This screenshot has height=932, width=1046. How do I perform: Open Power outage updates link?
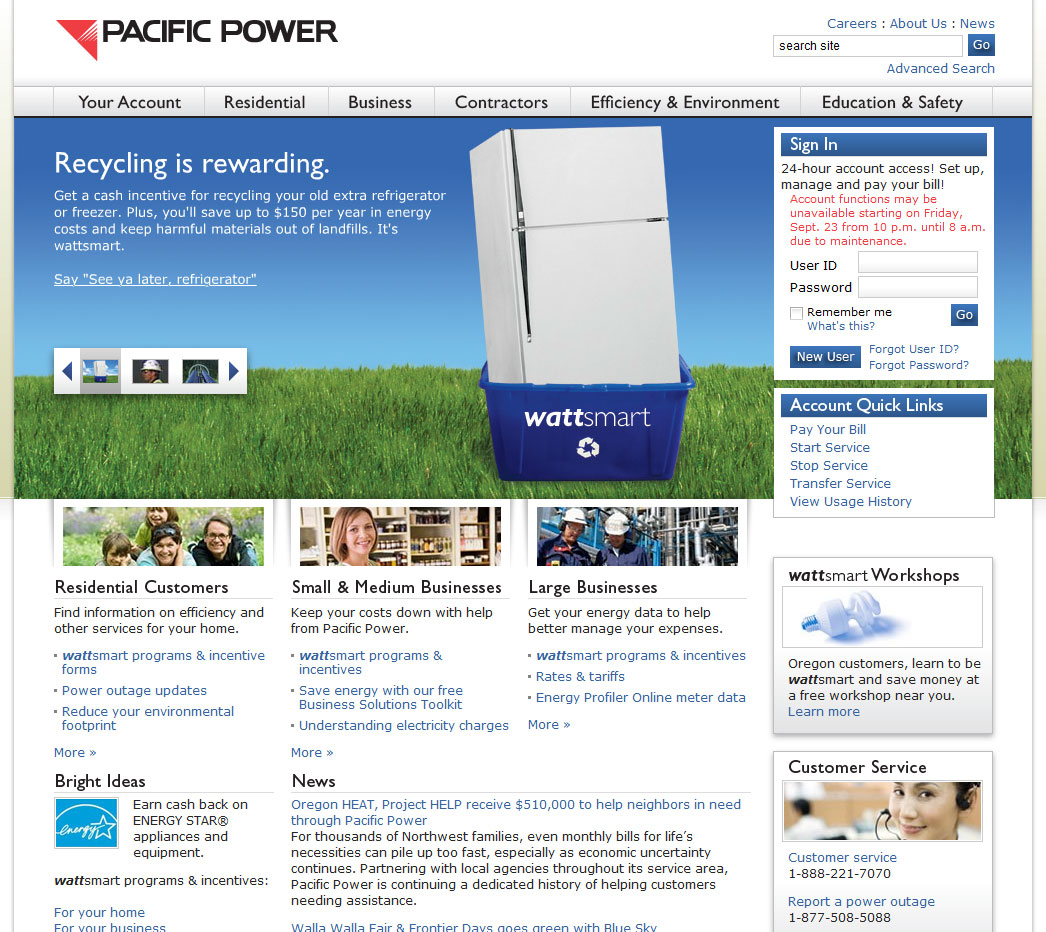tap(134, 690)
